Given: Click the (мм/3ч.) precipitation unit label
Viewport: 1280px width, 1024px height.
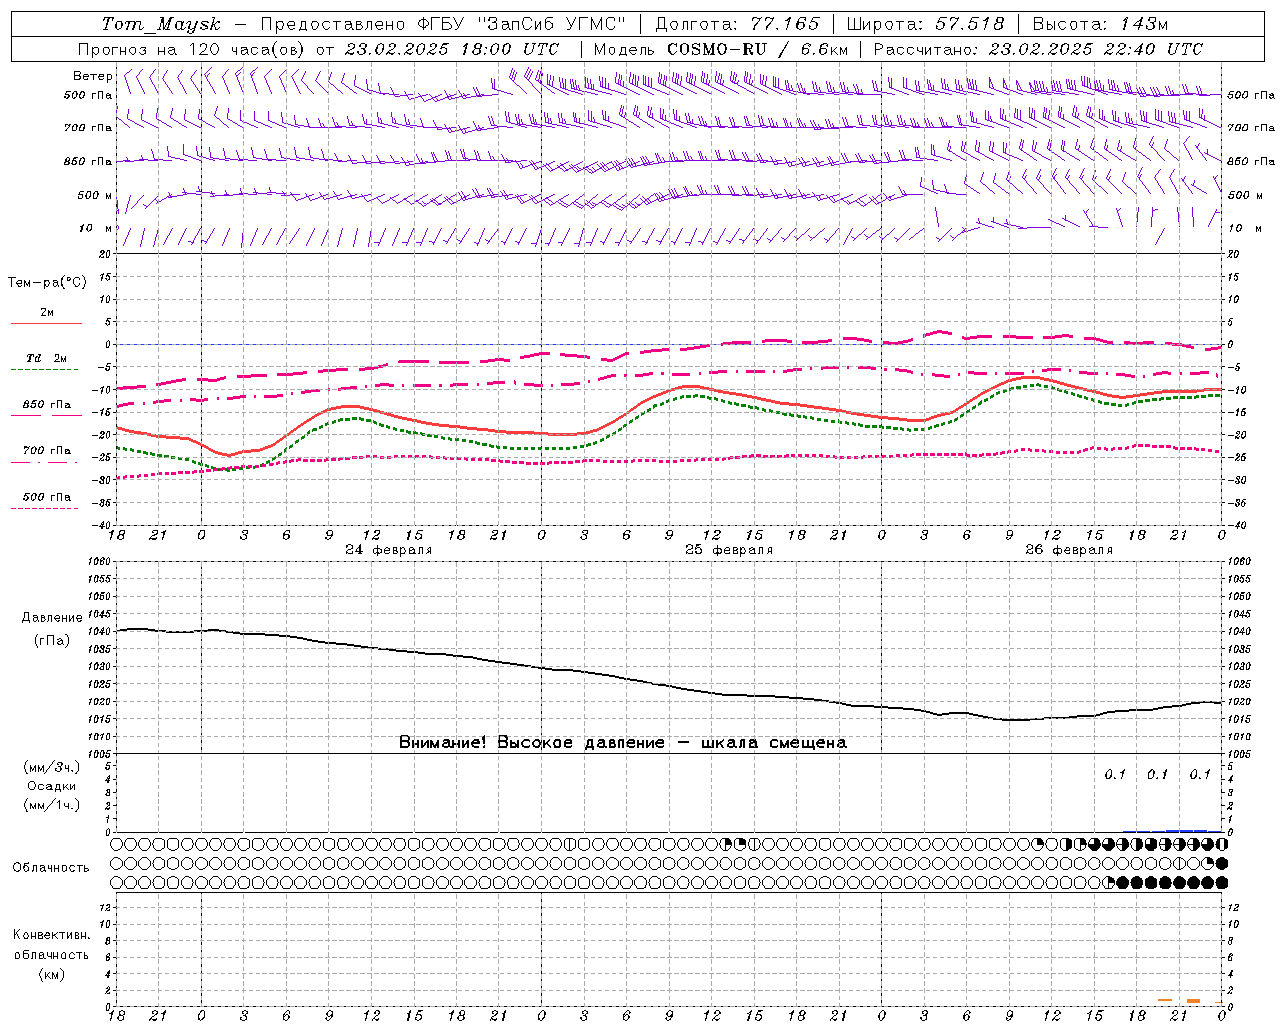Looking at the screenshot, I should click(52, 767).
